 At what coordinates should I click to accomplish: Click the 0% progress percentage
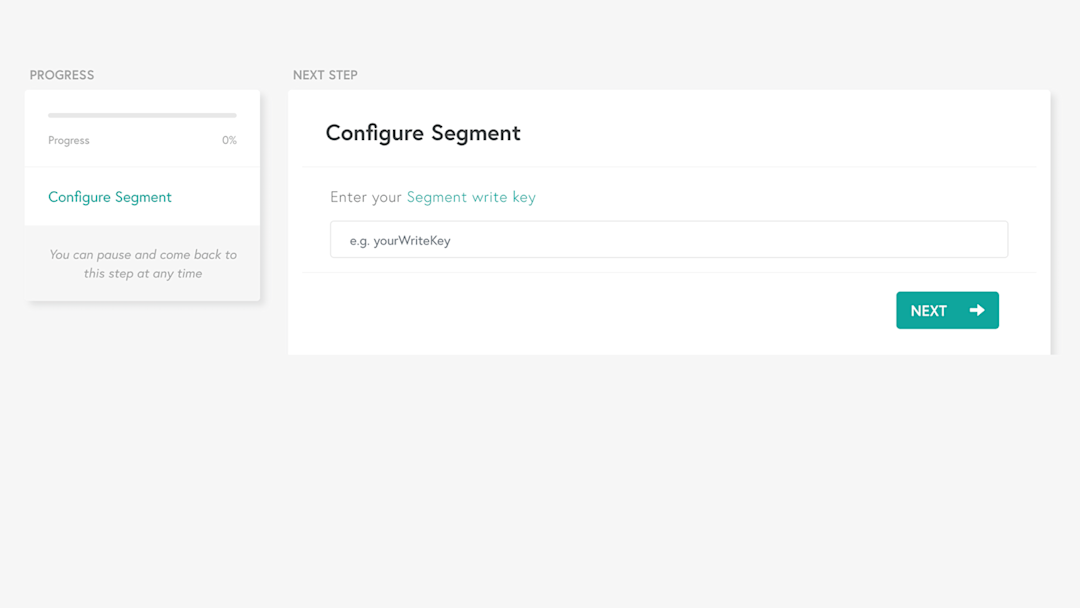[229, 141]
